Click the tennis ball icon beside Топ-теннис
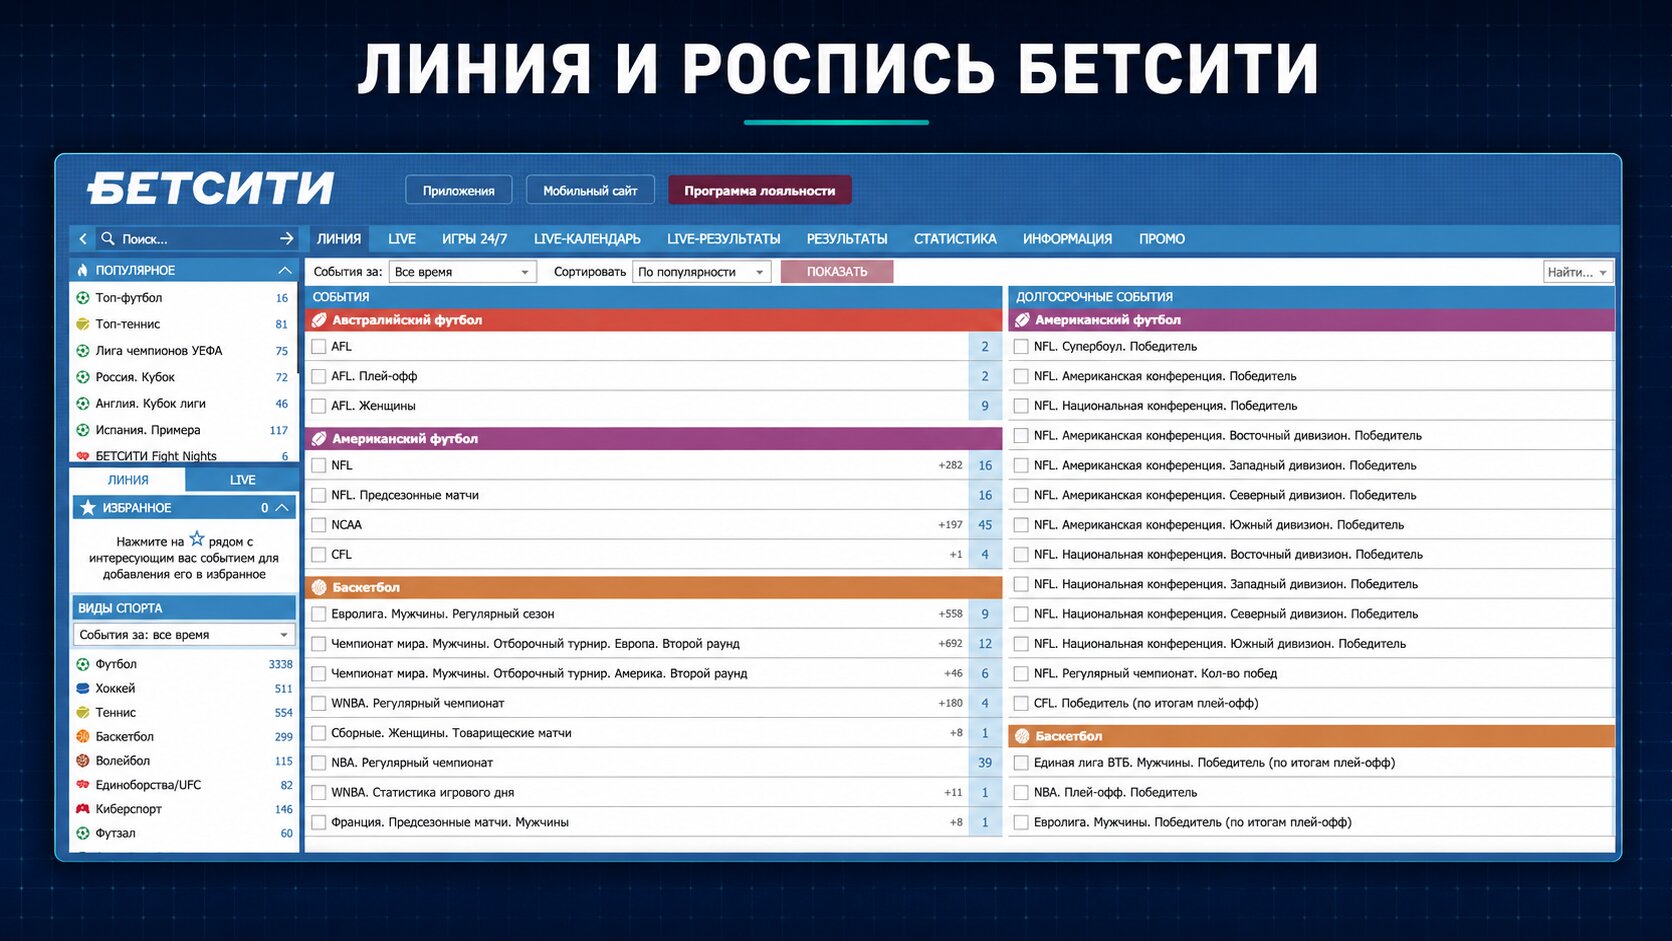 83,324
